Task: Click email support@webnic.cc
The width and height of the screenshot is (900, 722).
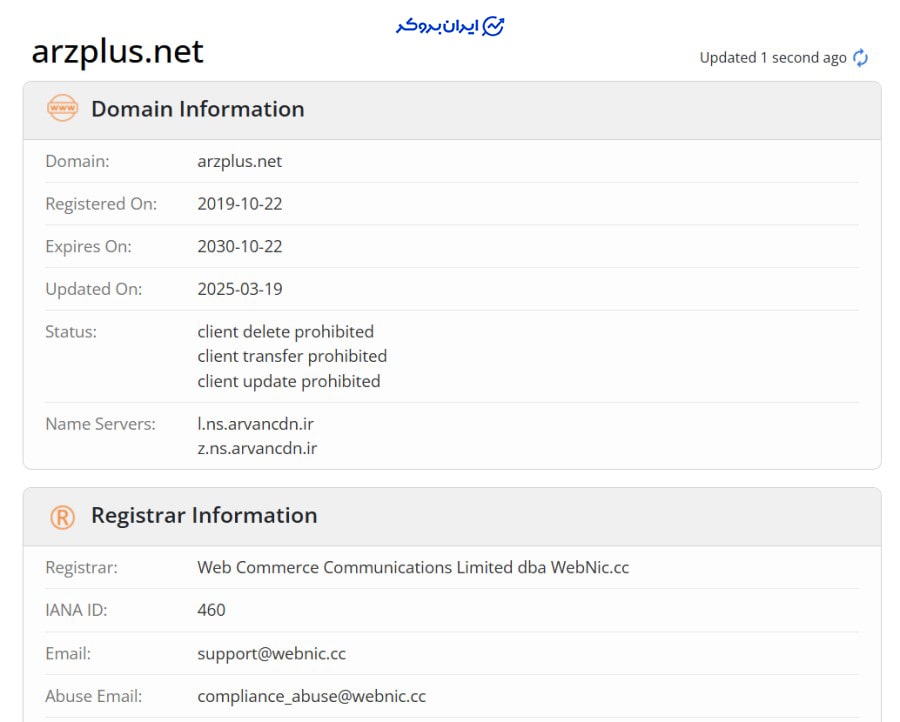Action: tap(271, 653)
